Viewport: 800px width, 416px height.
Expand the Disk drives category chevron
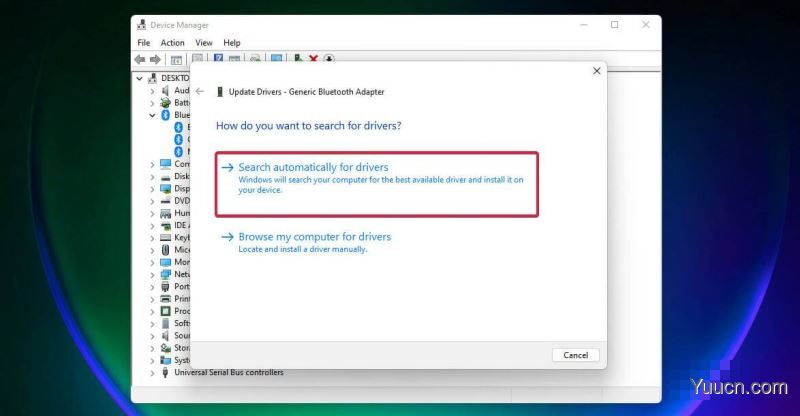[x=152, y=177]
